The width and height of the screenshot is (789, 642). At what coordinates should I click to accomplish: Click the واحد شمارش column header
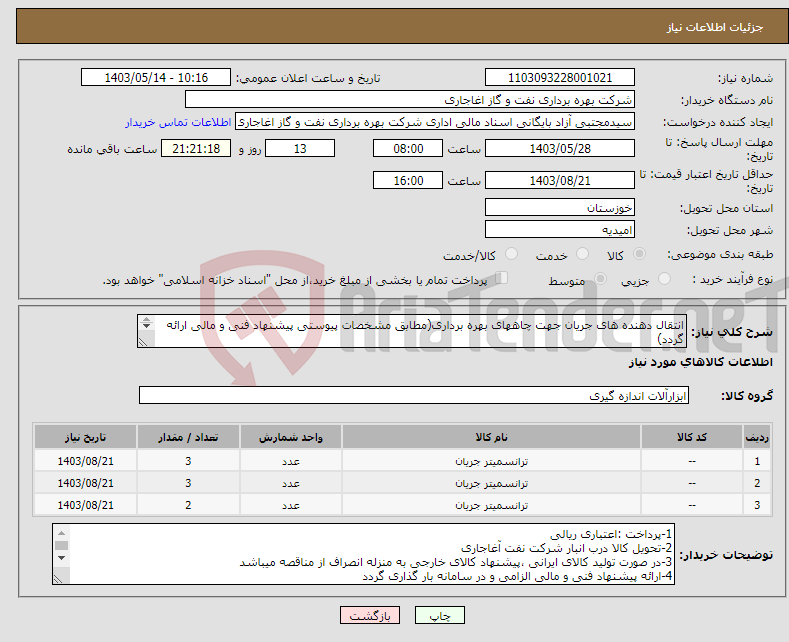pyautogui.click(x=291, y=437)
